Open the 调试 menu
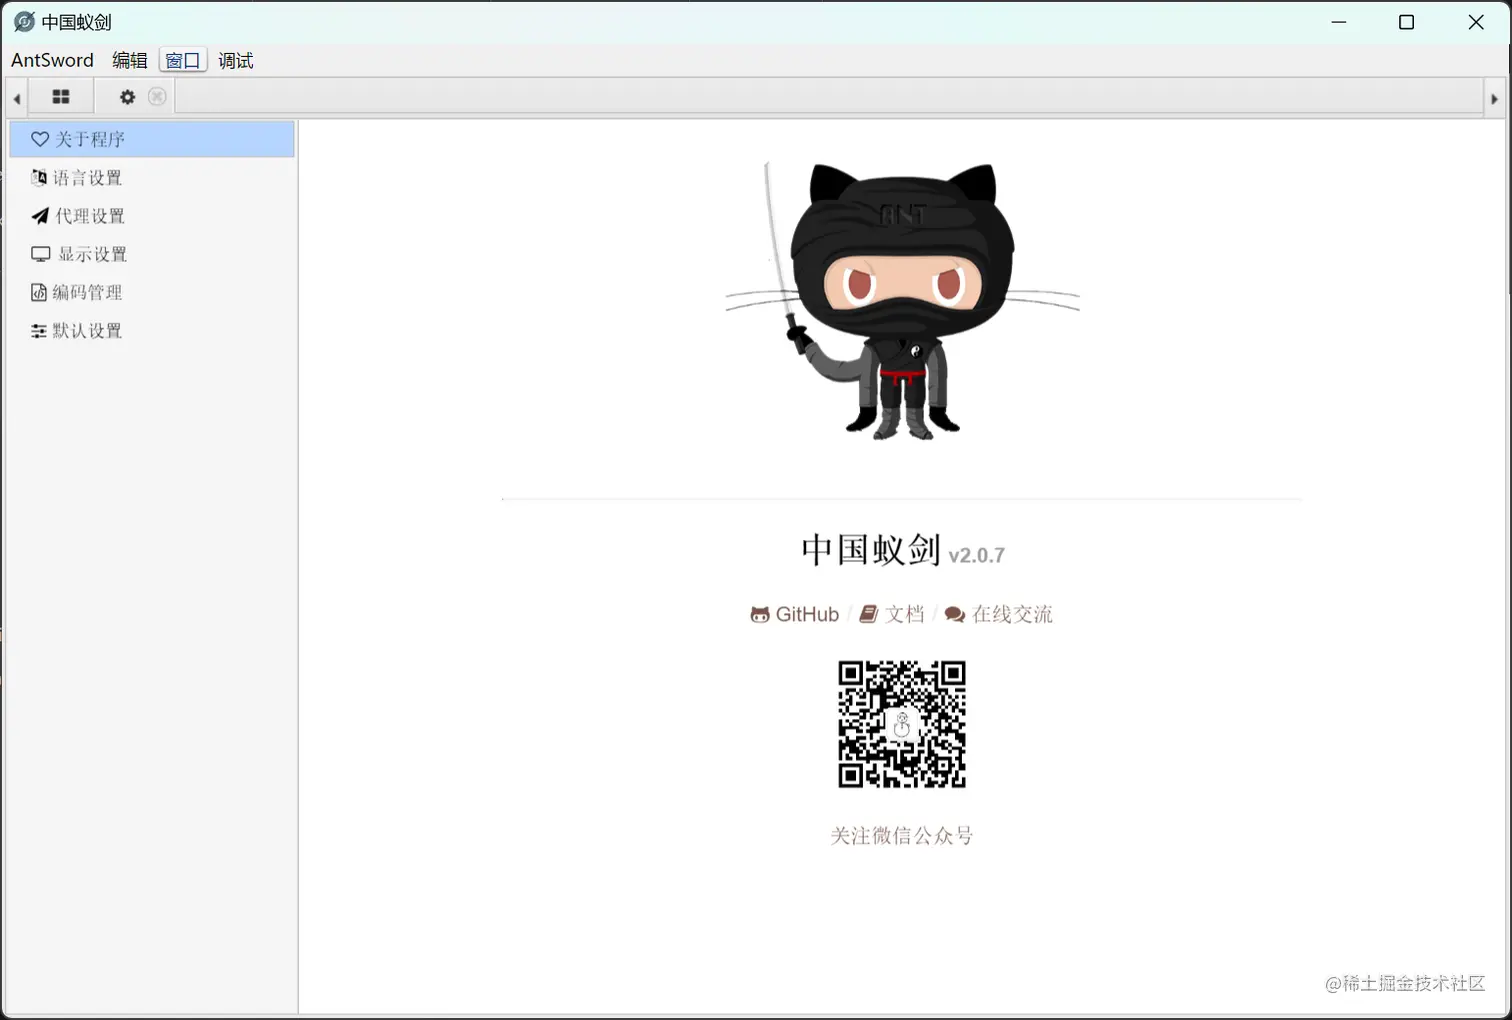 coord(236,61)
